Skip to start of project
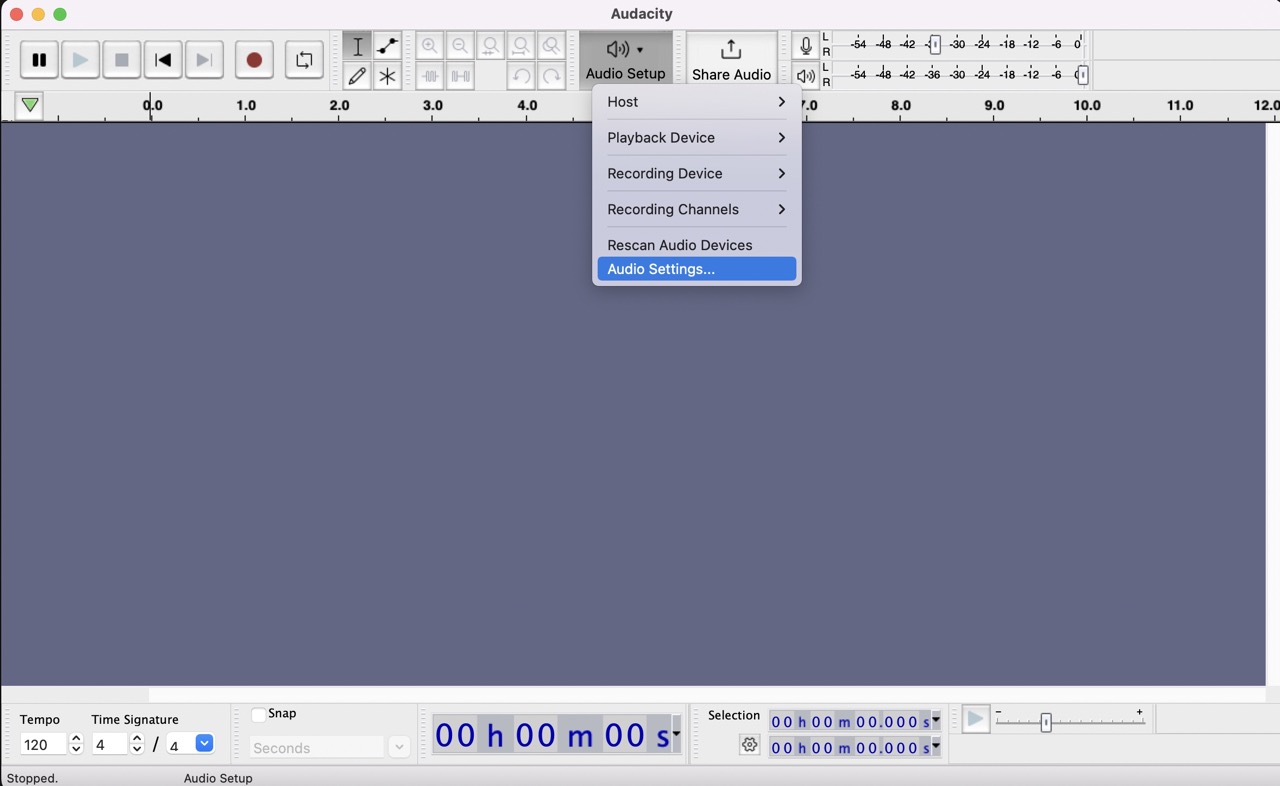 (x=163, y=60)
